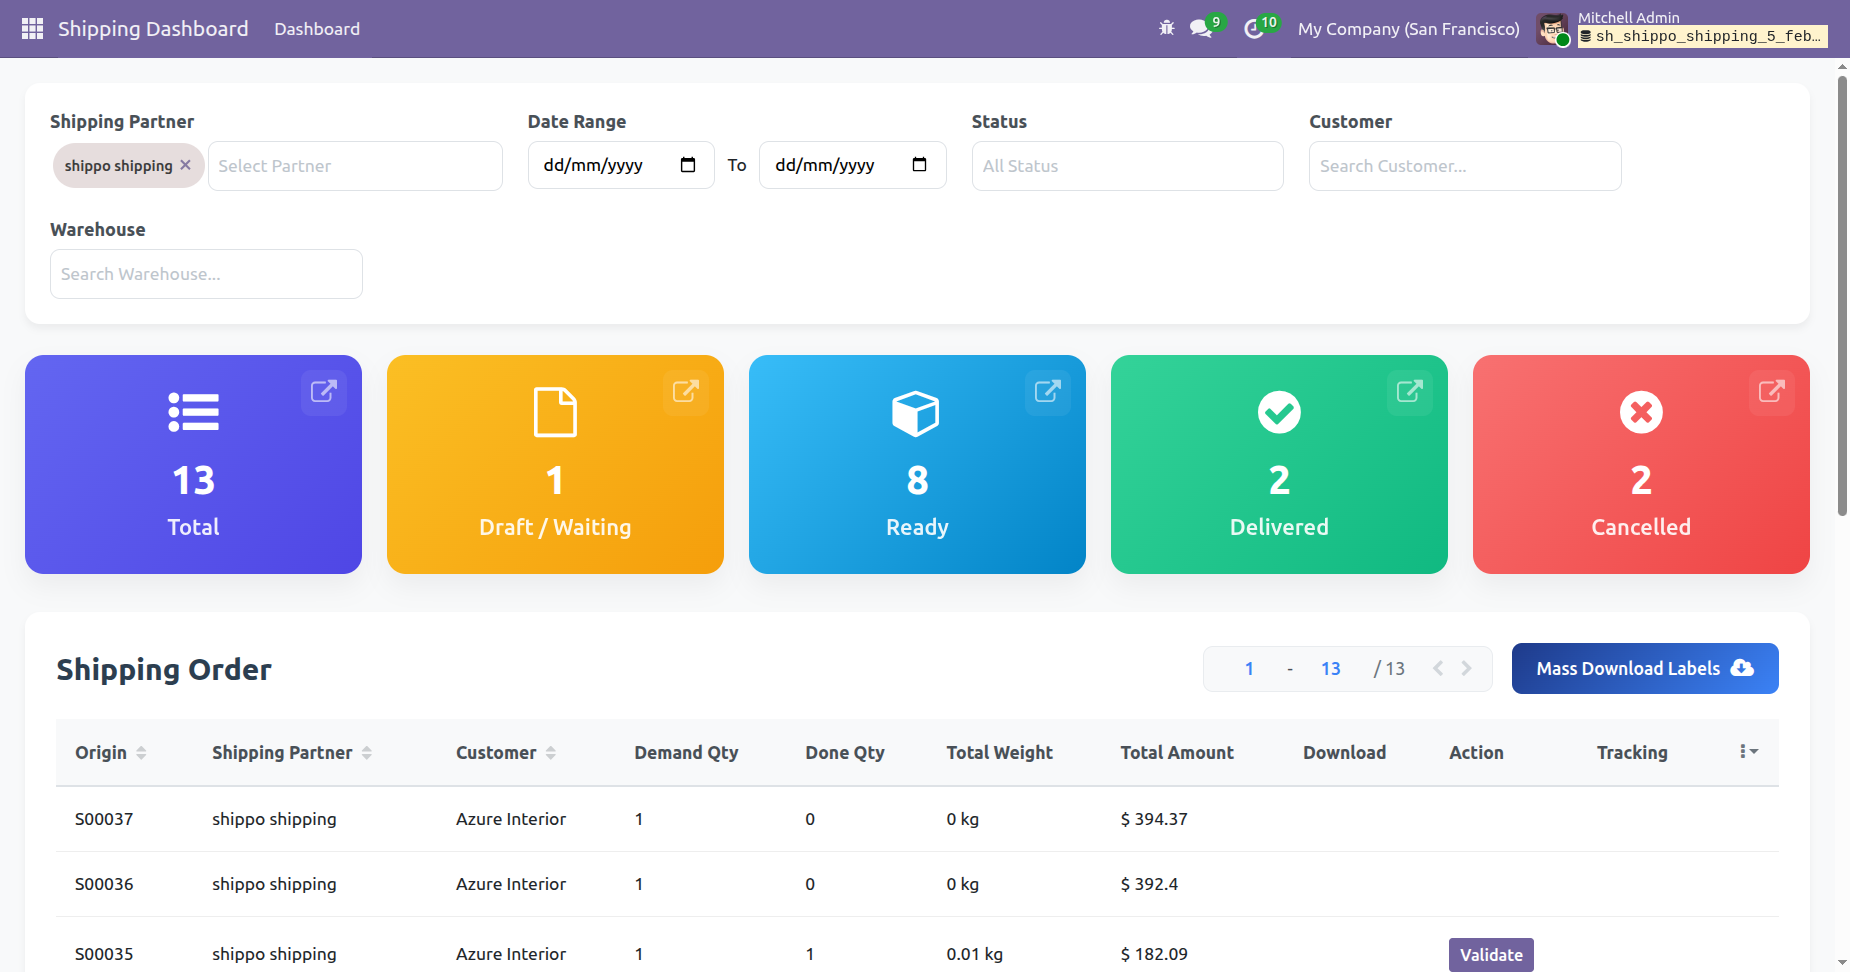The width and height of the screenshot is (1850, 972).
Task: Open the apps grid menu icon
Action: 32,29
